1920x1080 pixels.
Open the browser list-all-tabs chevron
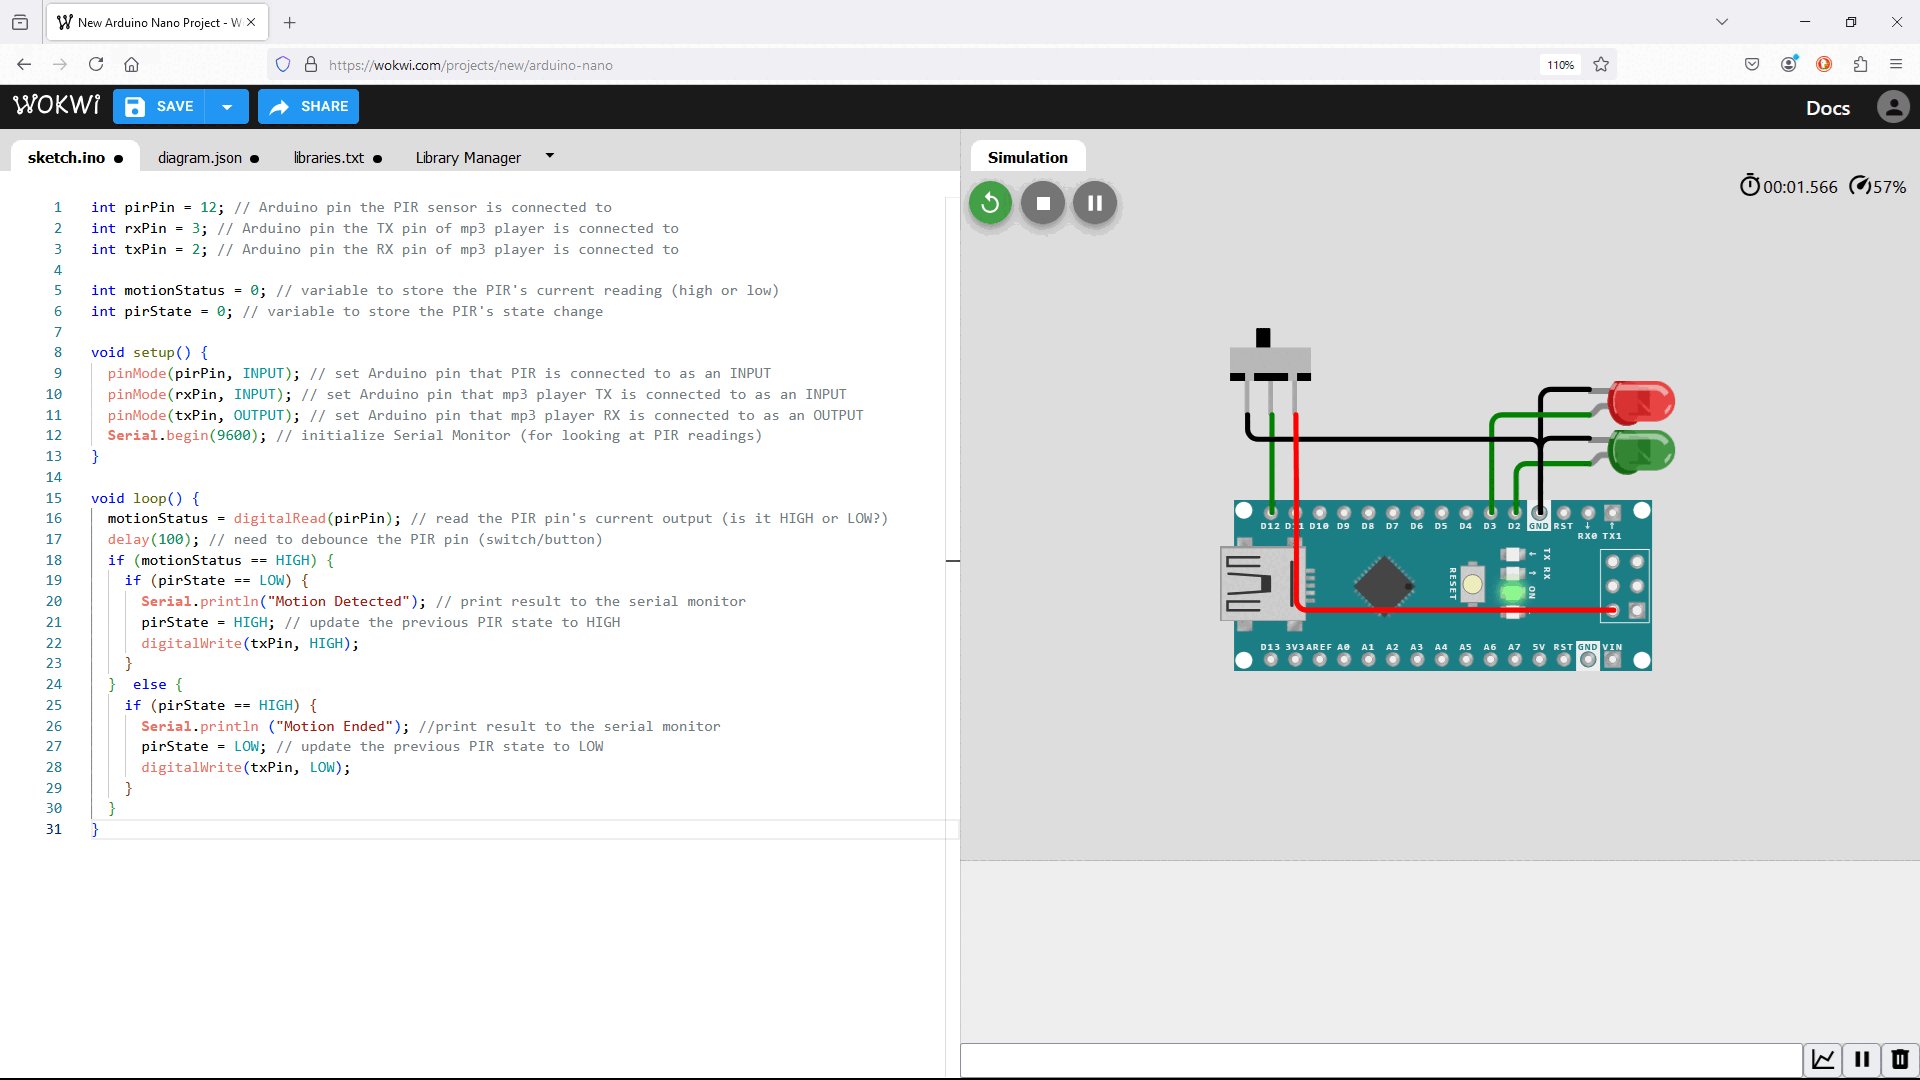[1722, 22]
